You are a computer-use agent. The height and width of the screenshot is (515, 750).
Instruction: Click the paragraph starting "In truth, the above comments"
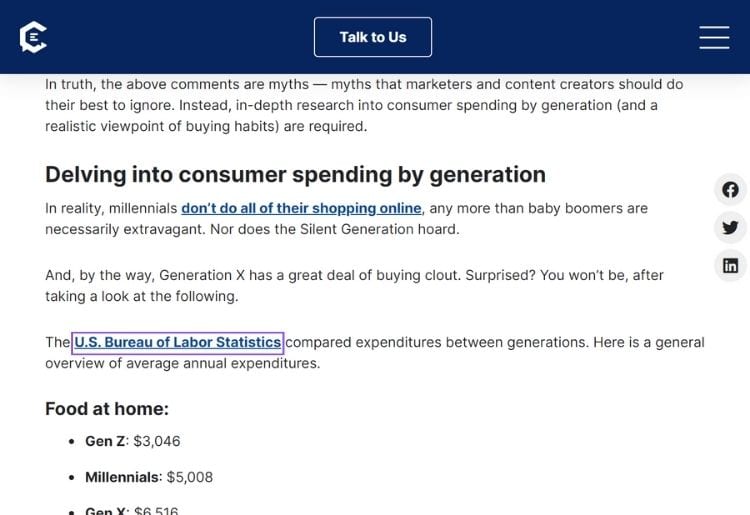364,105
